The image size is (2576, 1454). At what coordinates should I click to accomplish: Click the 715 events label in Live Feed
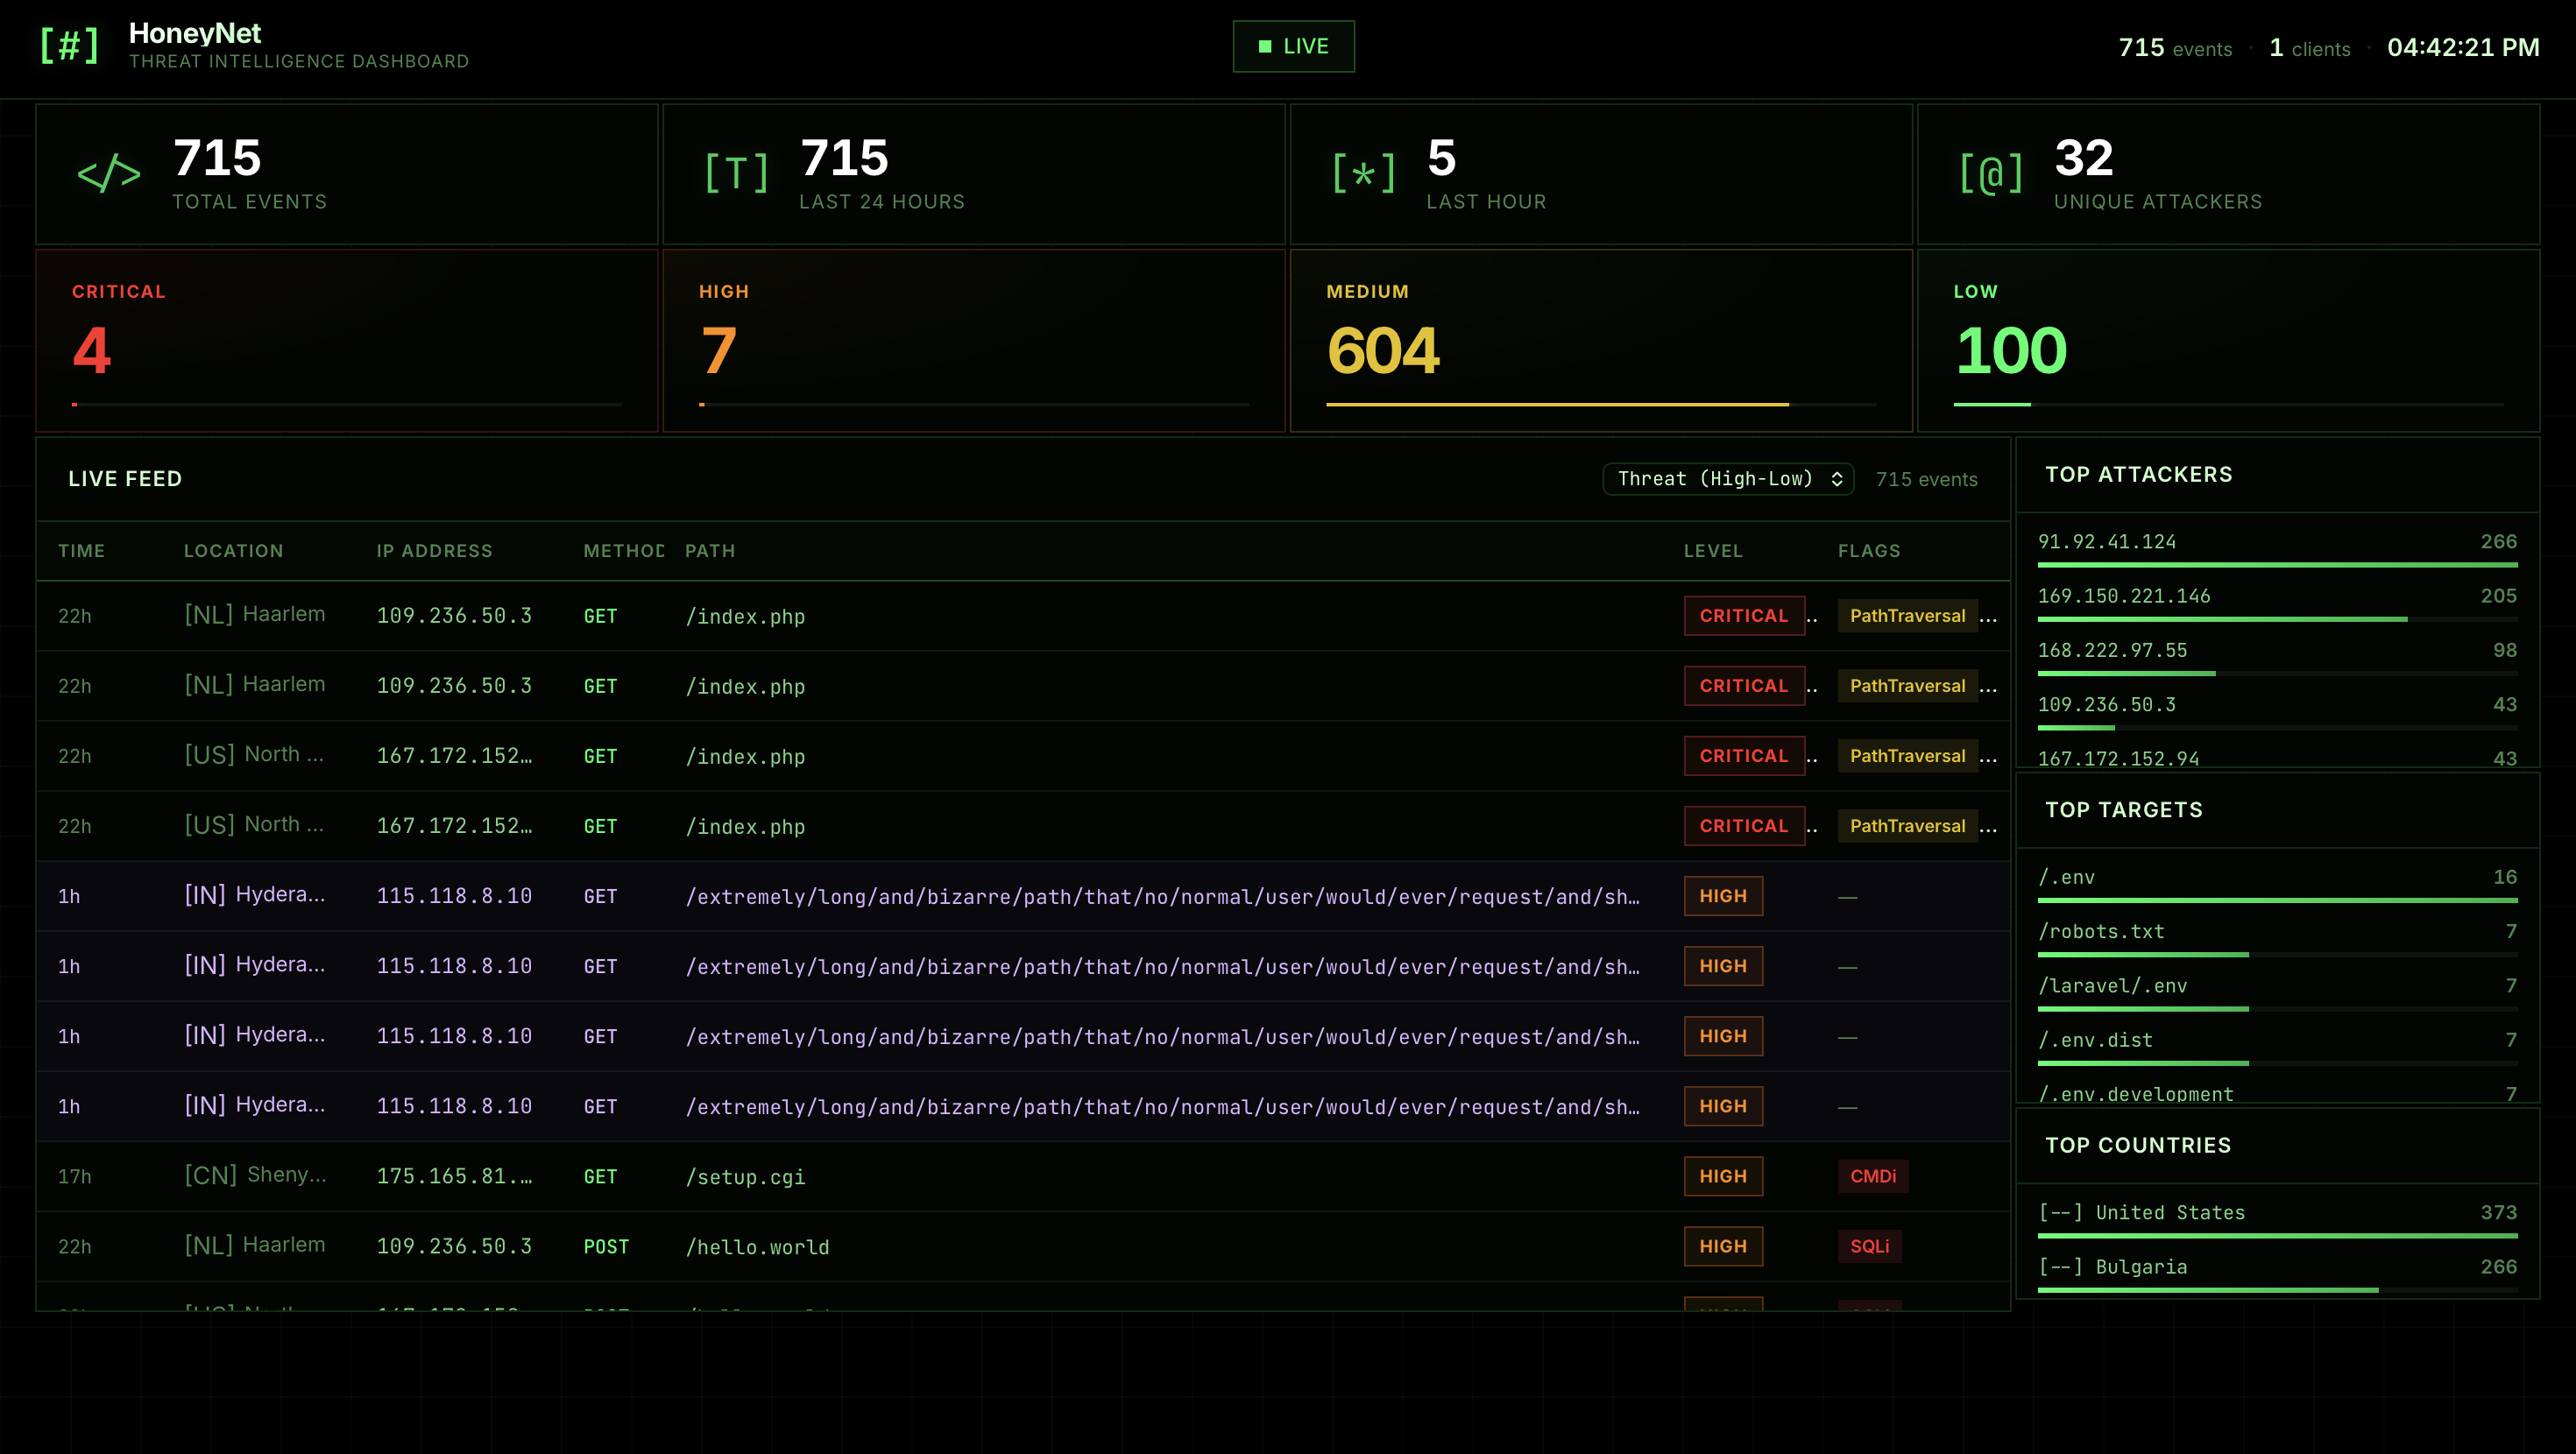[x=1926, y=479]
